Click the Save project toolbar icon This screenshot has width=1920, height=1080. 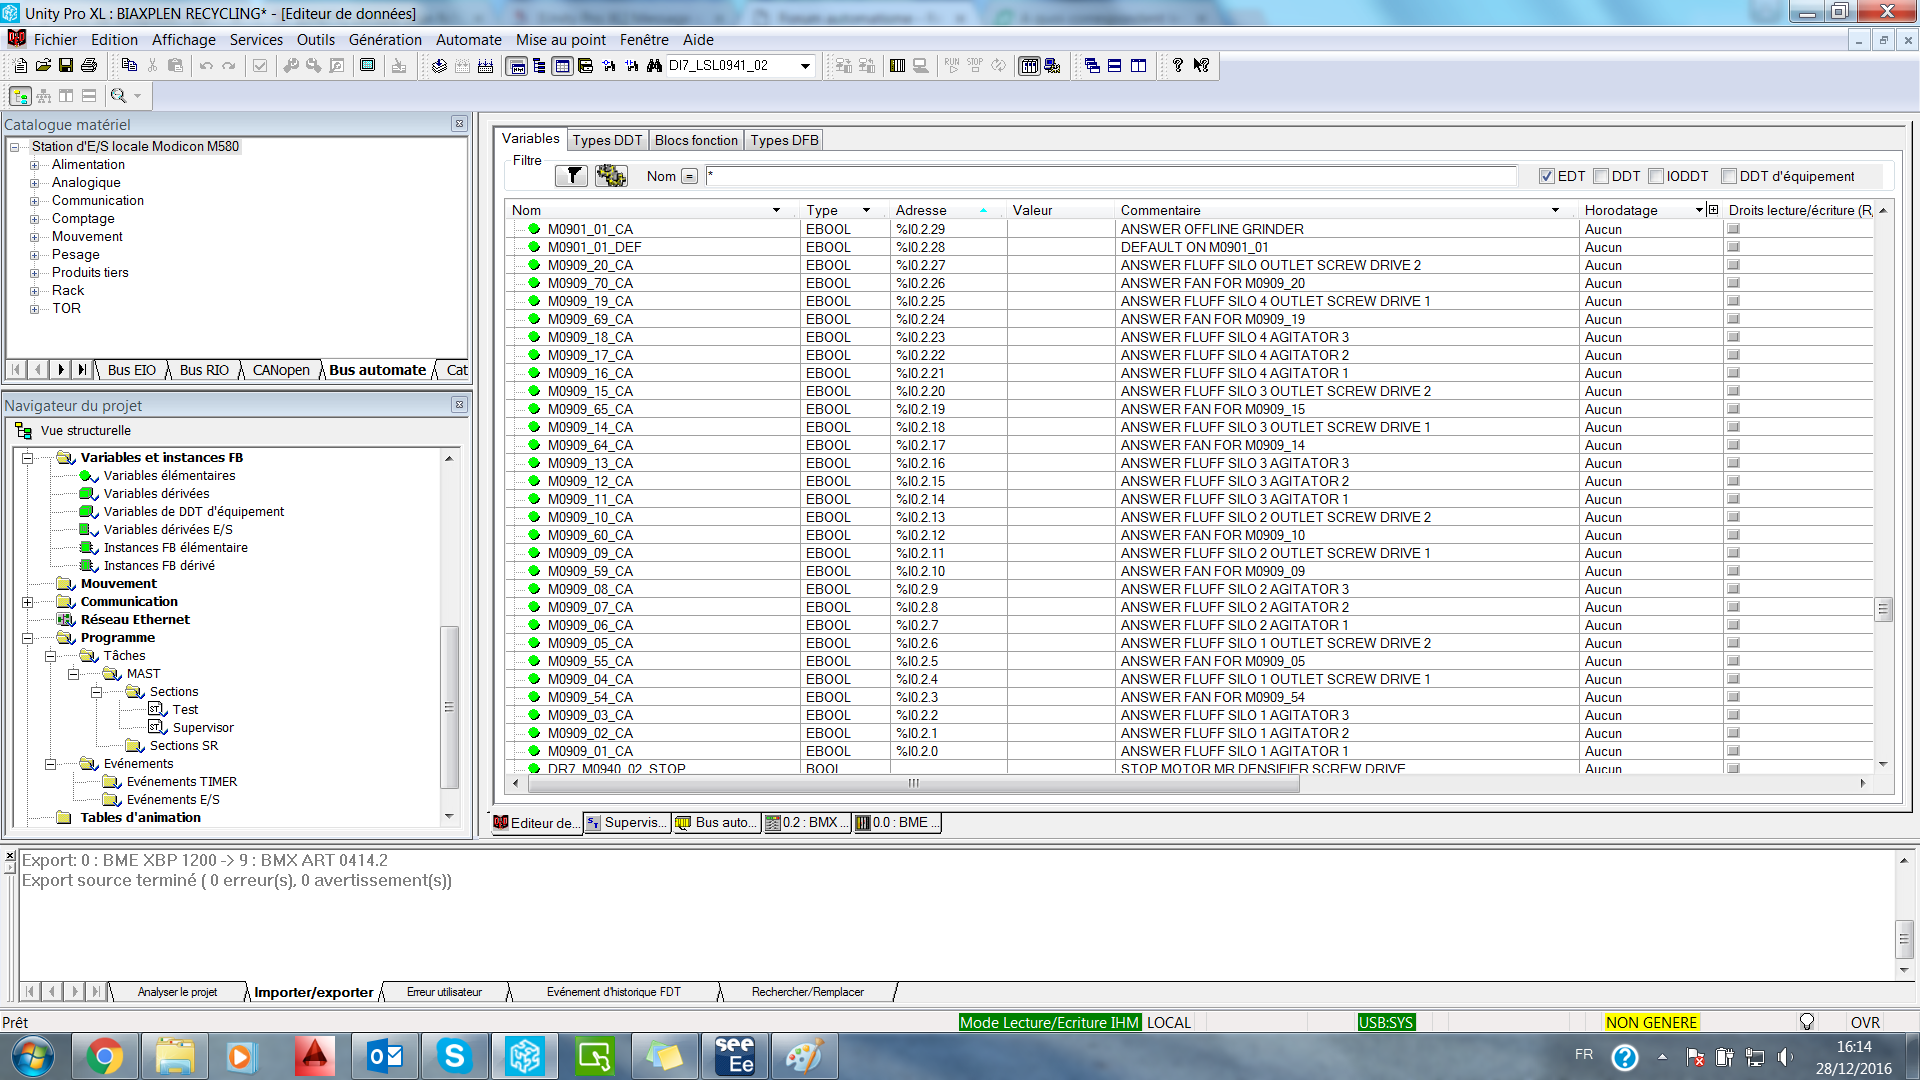[x=66, y=66]
